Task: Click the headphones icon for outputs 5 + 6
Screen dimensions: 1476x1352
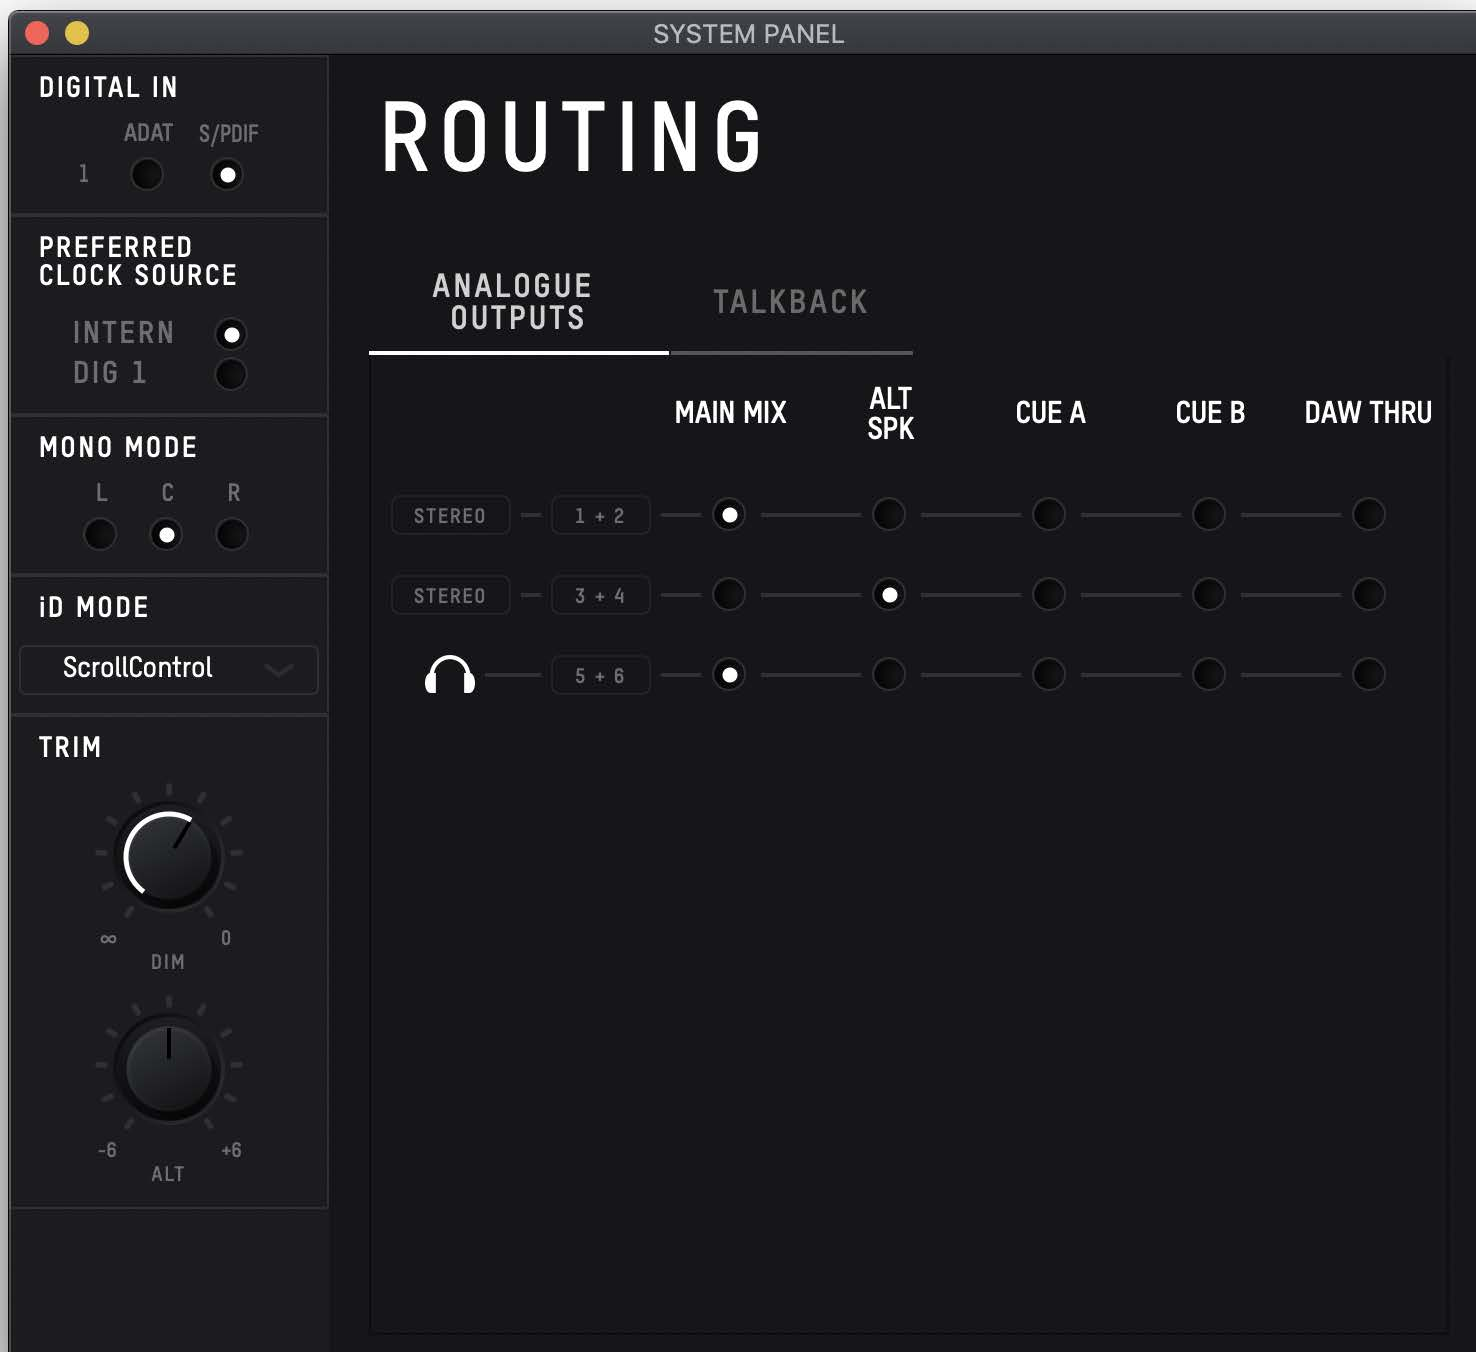Action: (450, 675)
